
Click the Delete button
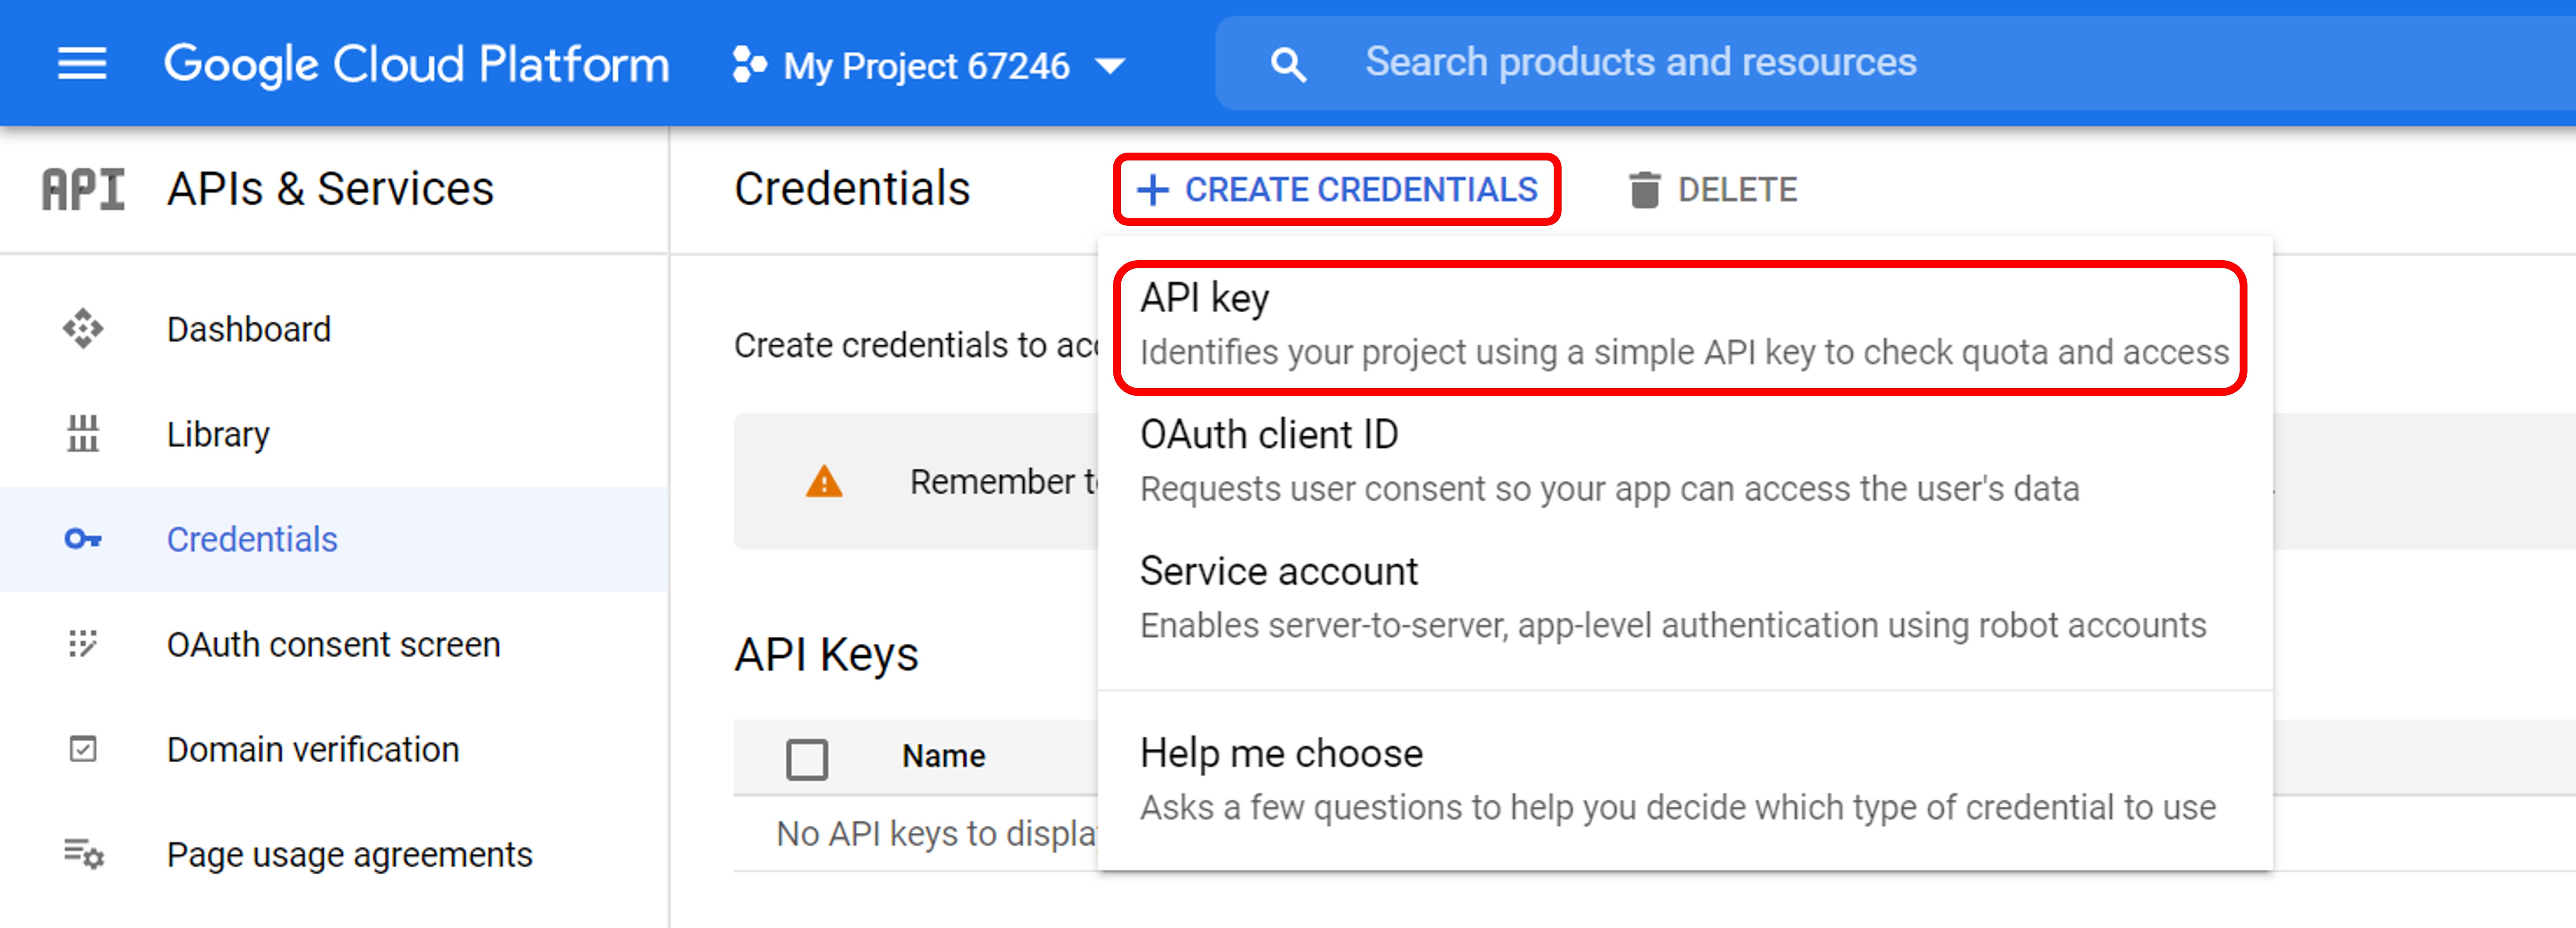(1713, 190)
